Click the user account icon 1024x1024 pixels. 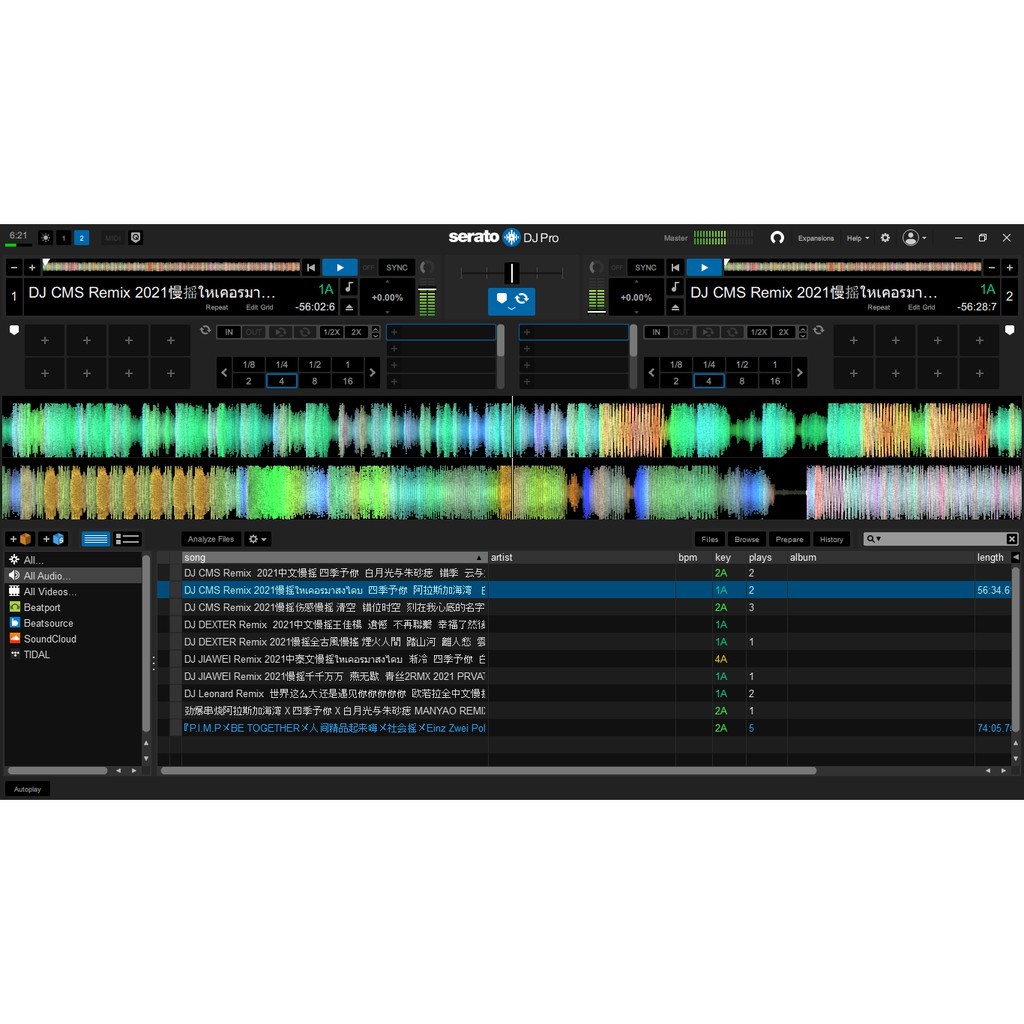(x=909, y=238)
